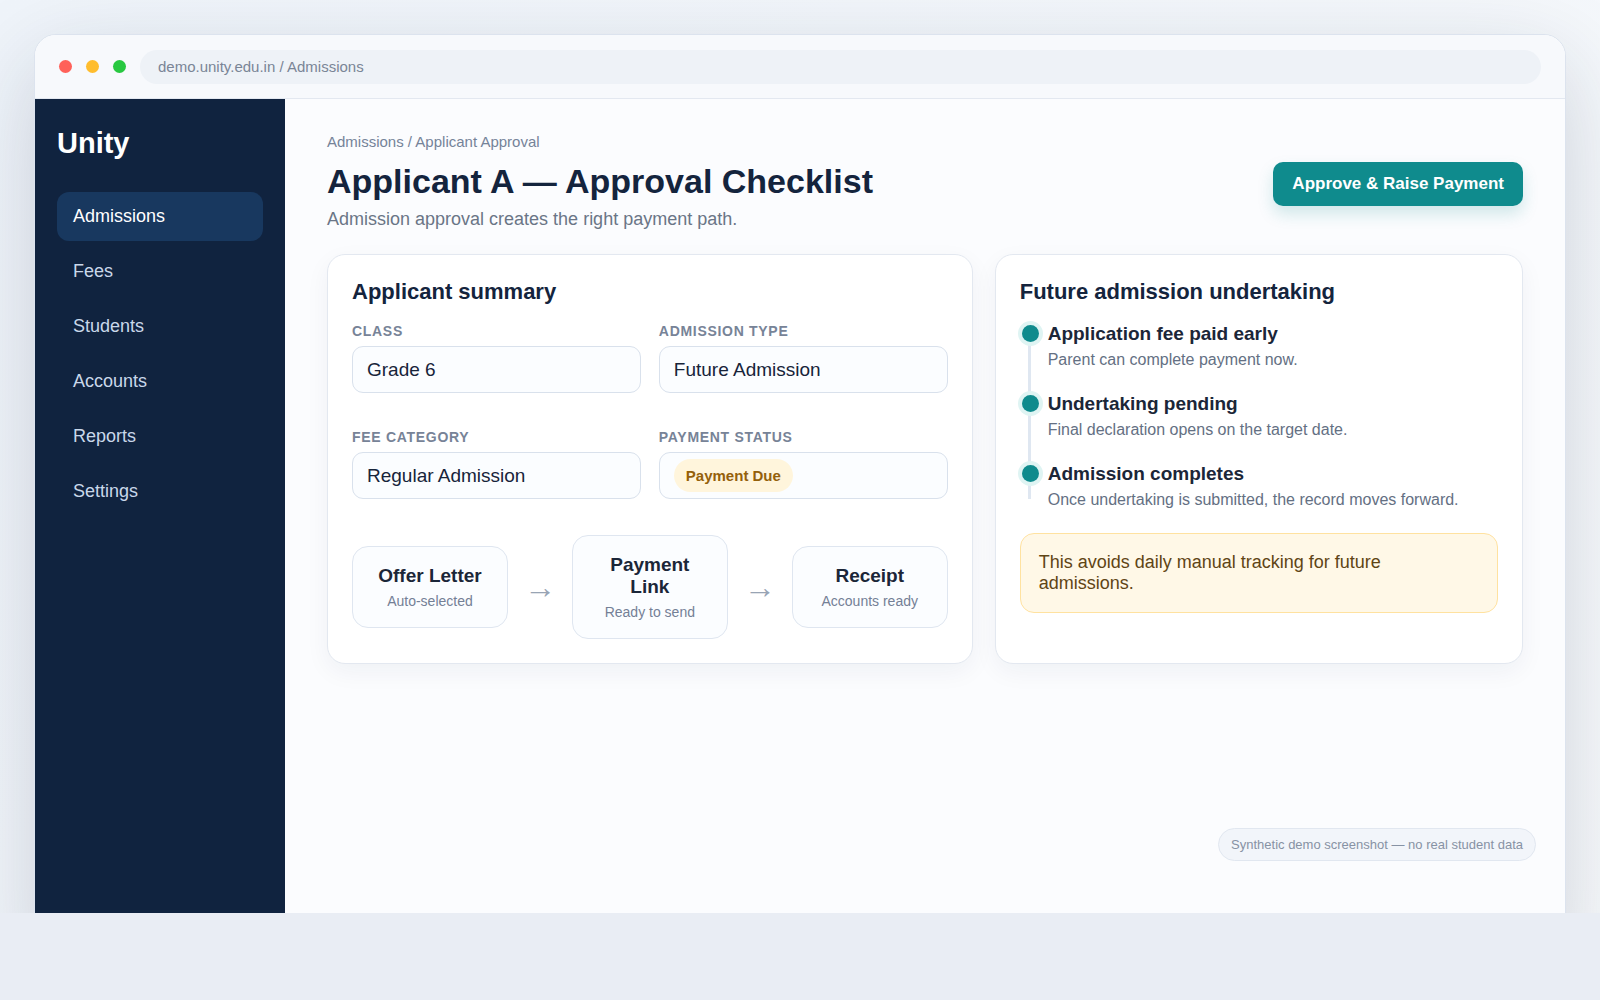Open the Students section
The width and height of the screenshot is (1600, 1000).
pos(160,326)
